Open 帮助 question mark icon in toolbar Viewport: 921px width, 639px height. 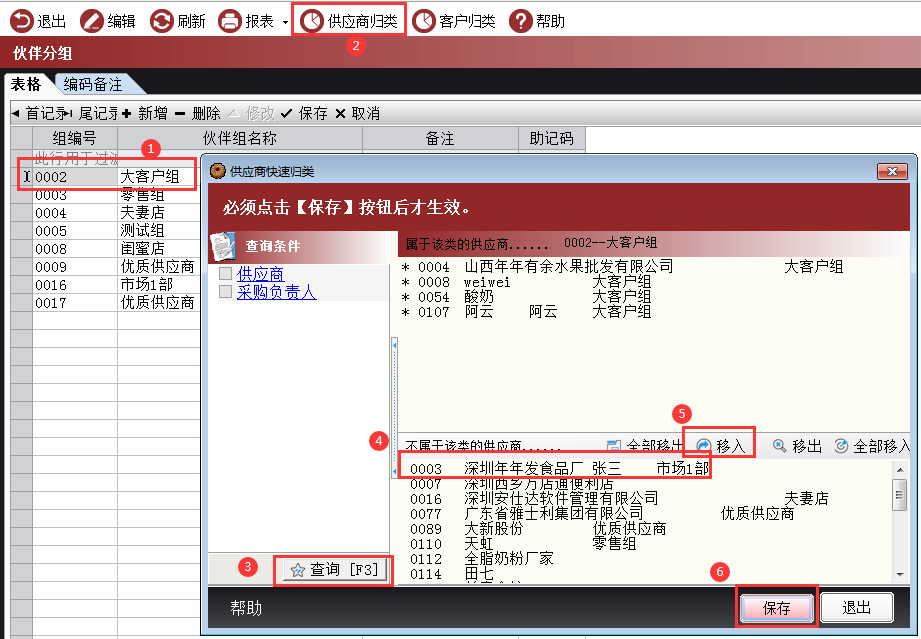[520, 21]
